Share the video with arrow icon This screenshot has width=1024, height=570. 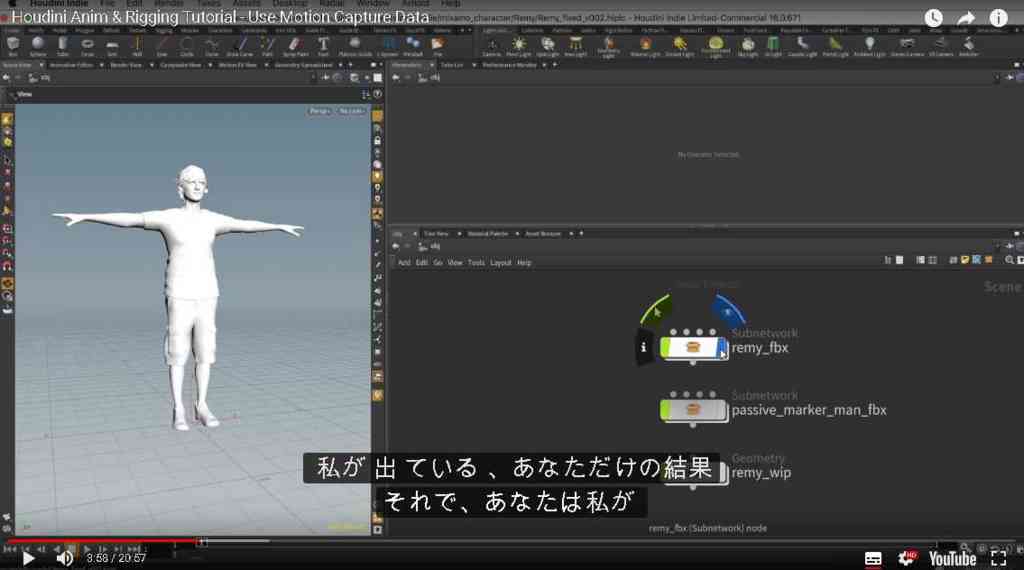[x=966, y=18]
